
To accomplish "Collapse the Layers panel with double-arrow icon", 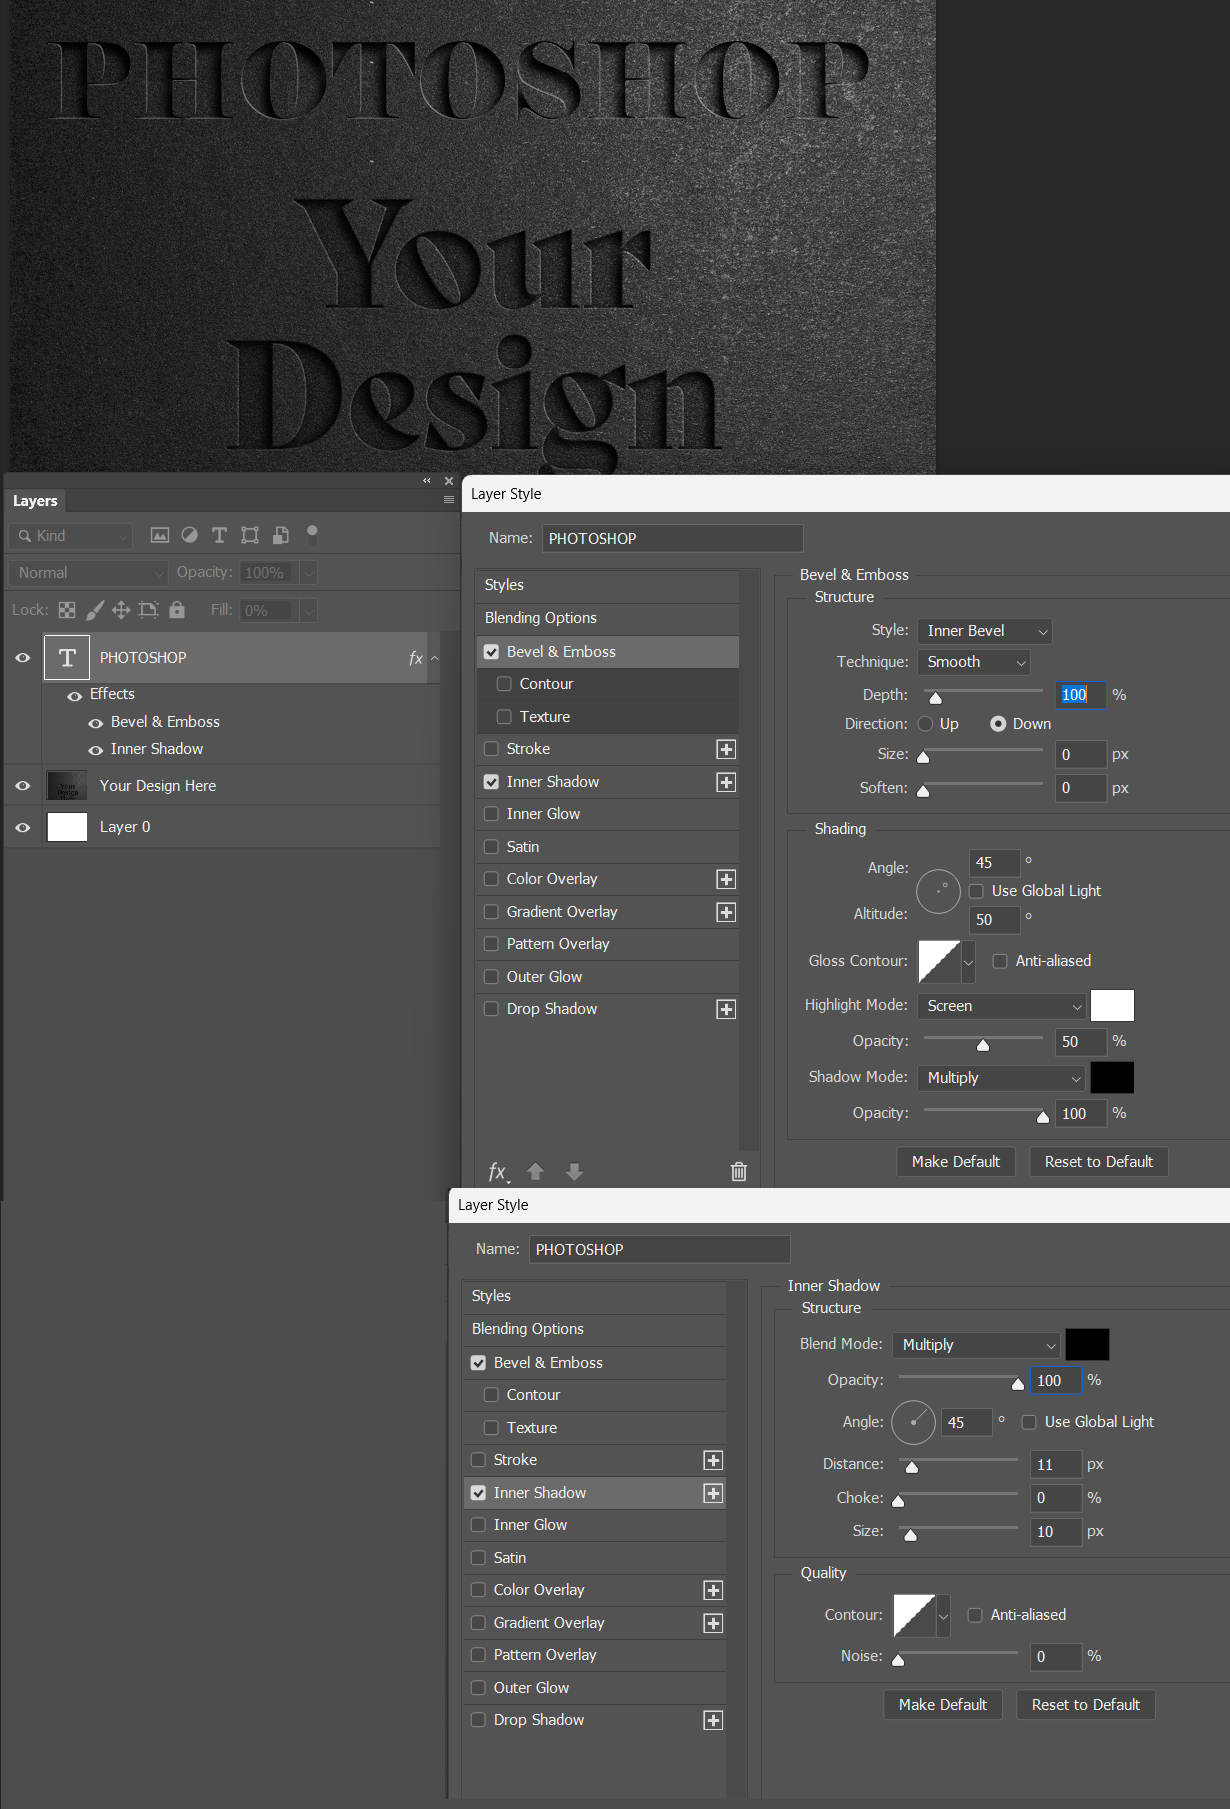I will click(x=427, y=481).
